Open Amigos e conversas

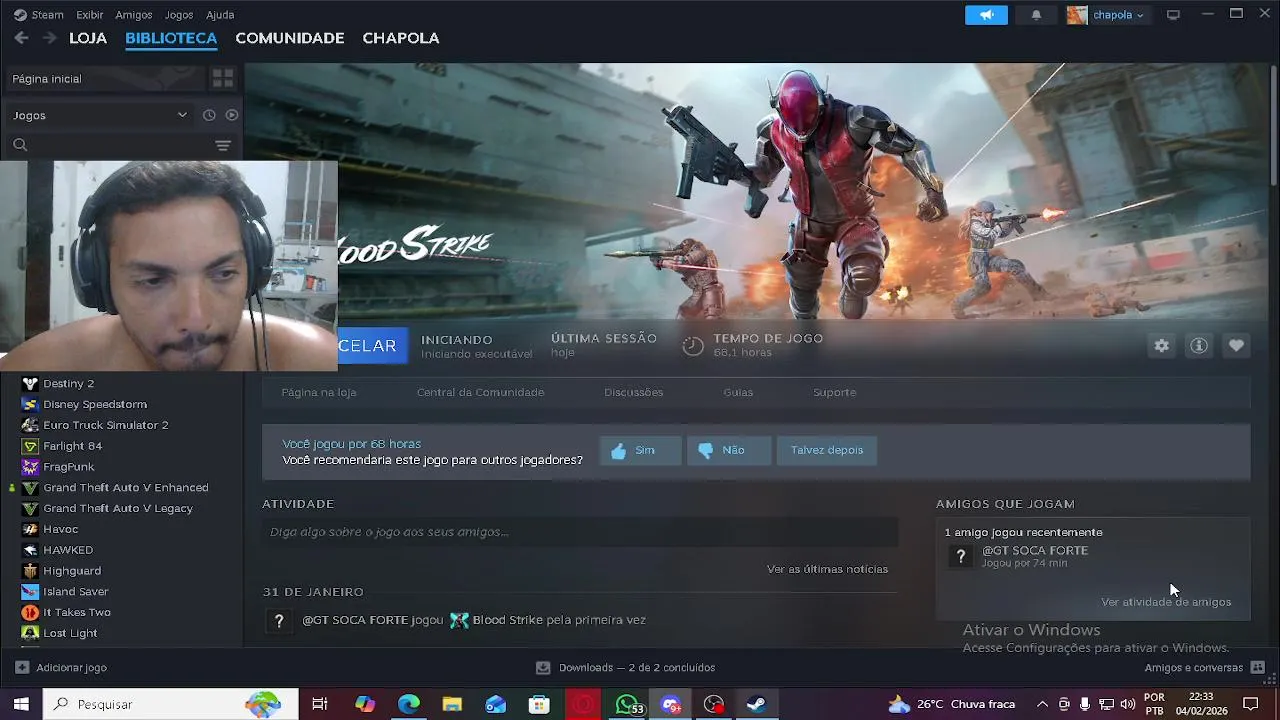coord(1204,668)
